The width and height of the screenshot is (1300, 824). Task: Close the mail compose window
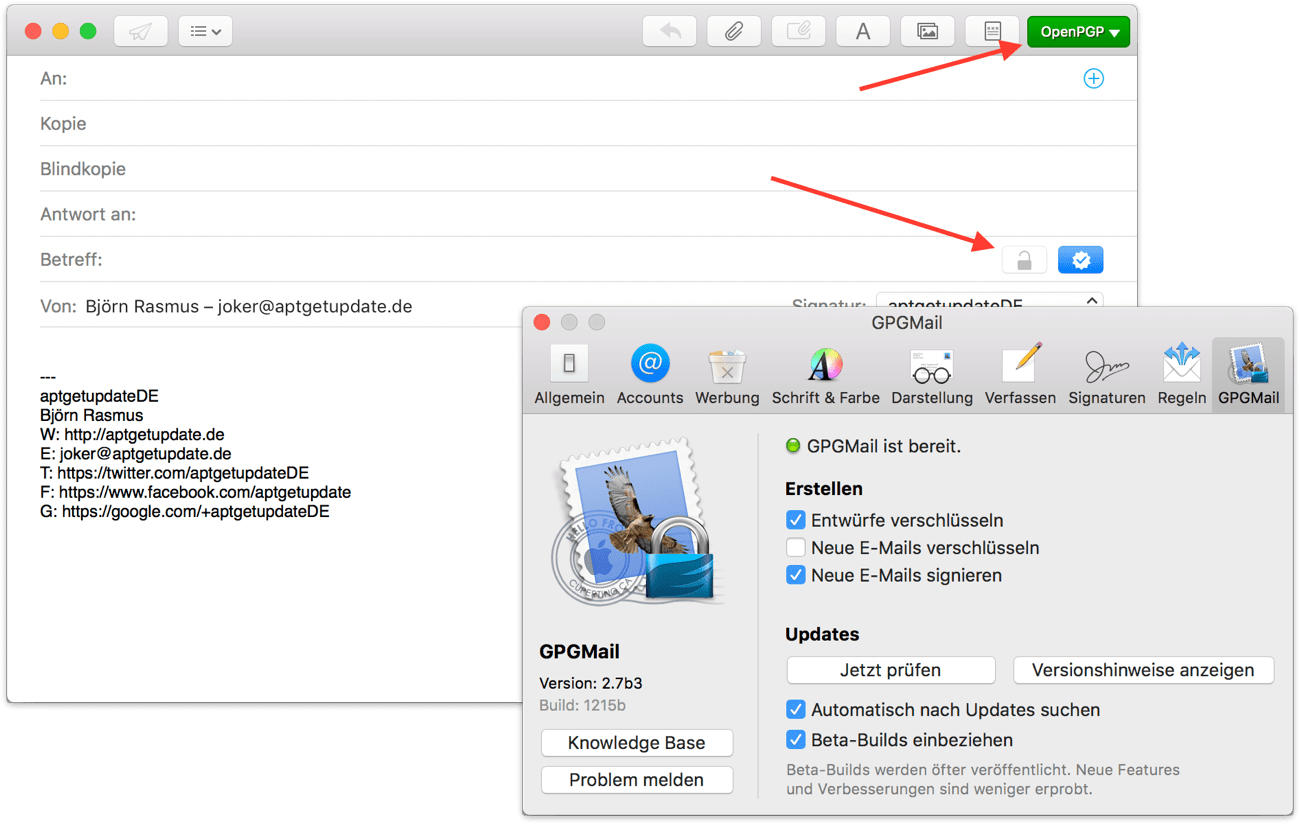tap(32, 31)
